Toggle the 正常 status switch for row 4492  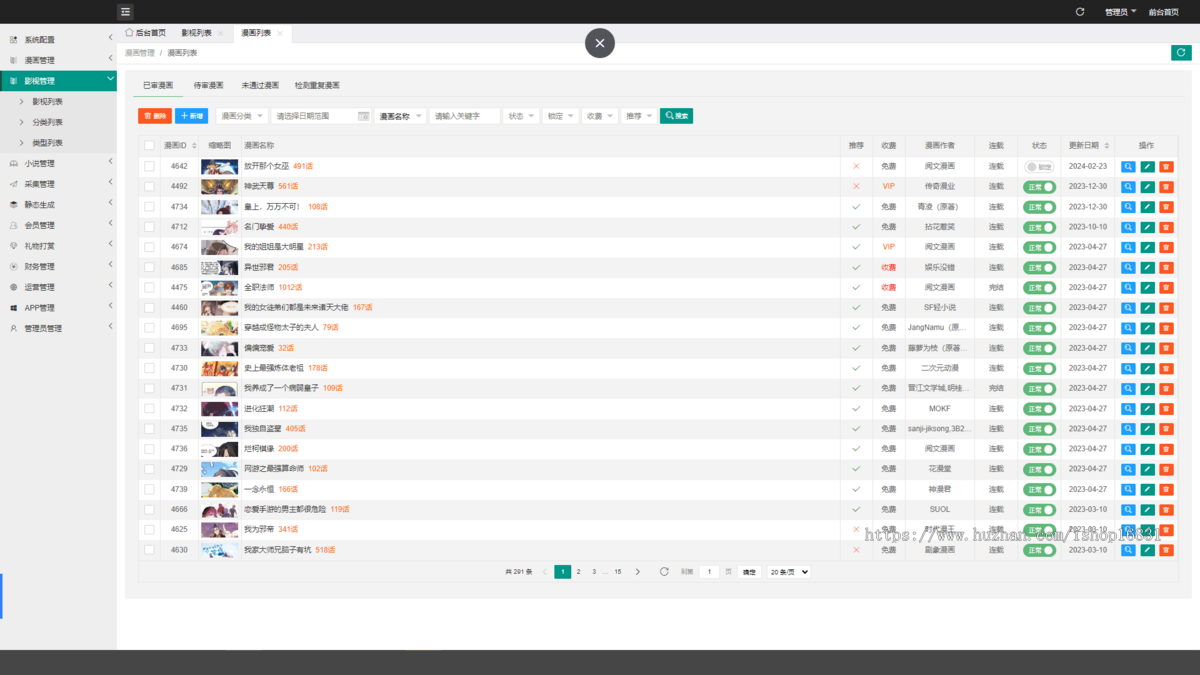pos(1039,187)
